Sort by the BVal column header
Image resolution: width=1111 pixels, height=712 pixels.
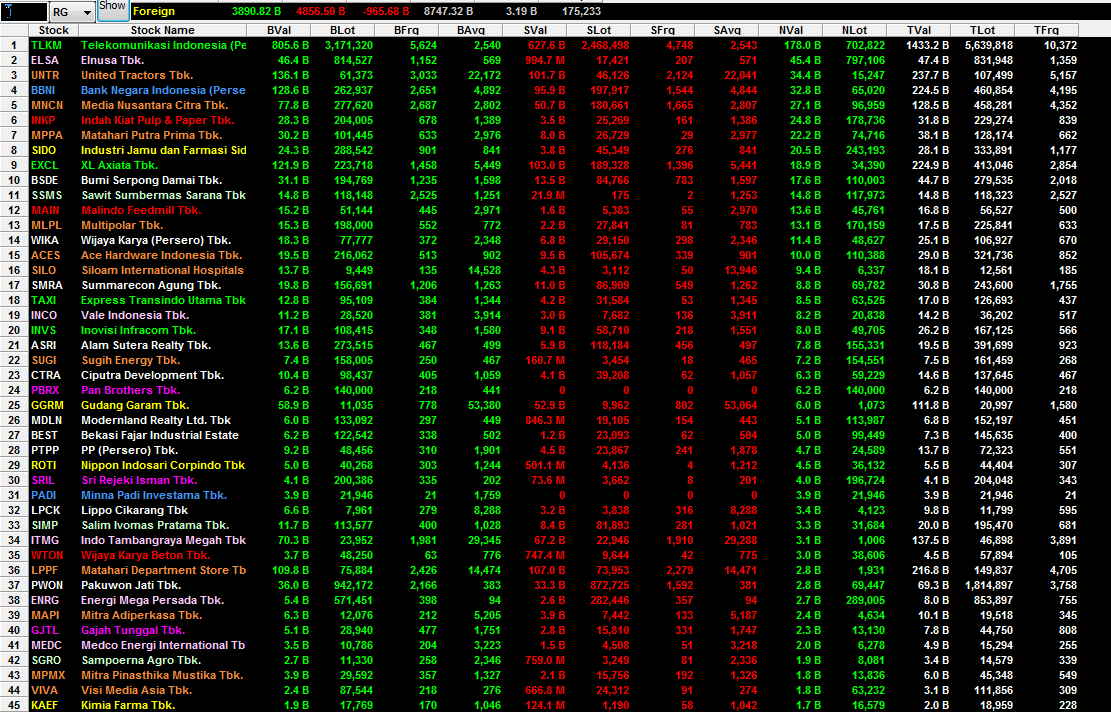point(278,30)
